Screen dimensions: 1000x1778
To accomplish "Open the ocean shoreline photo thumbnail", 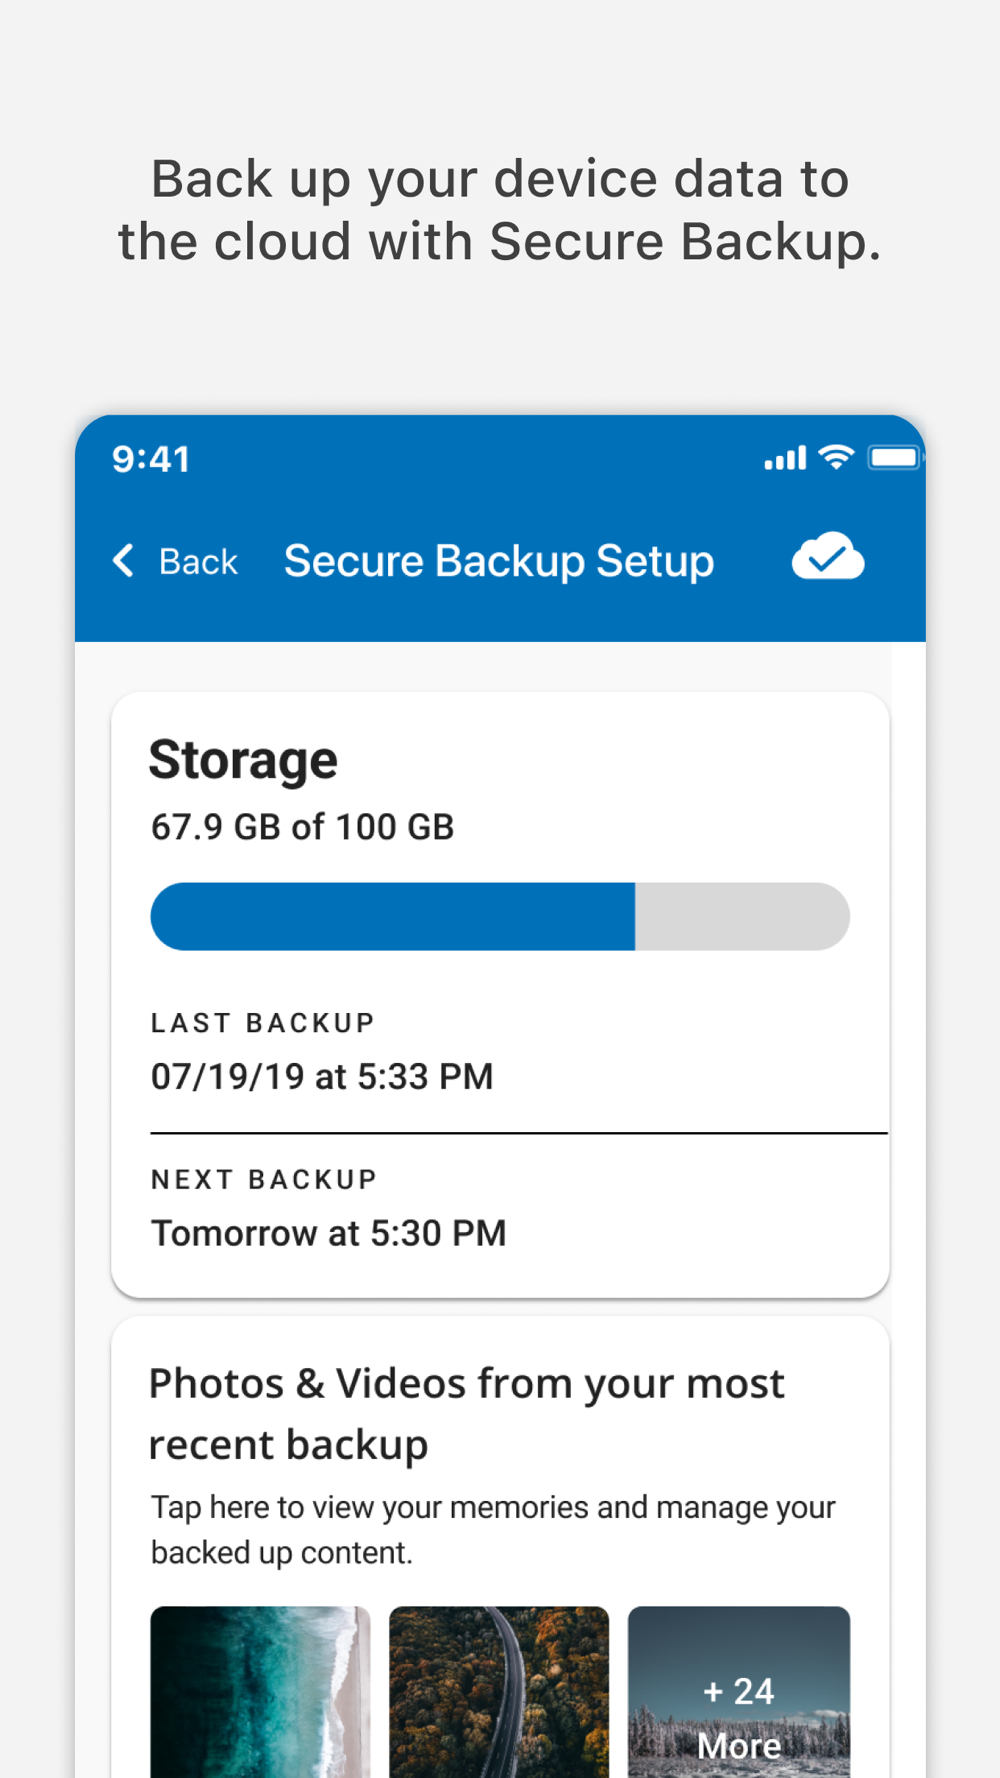I will coord(260,1692).
